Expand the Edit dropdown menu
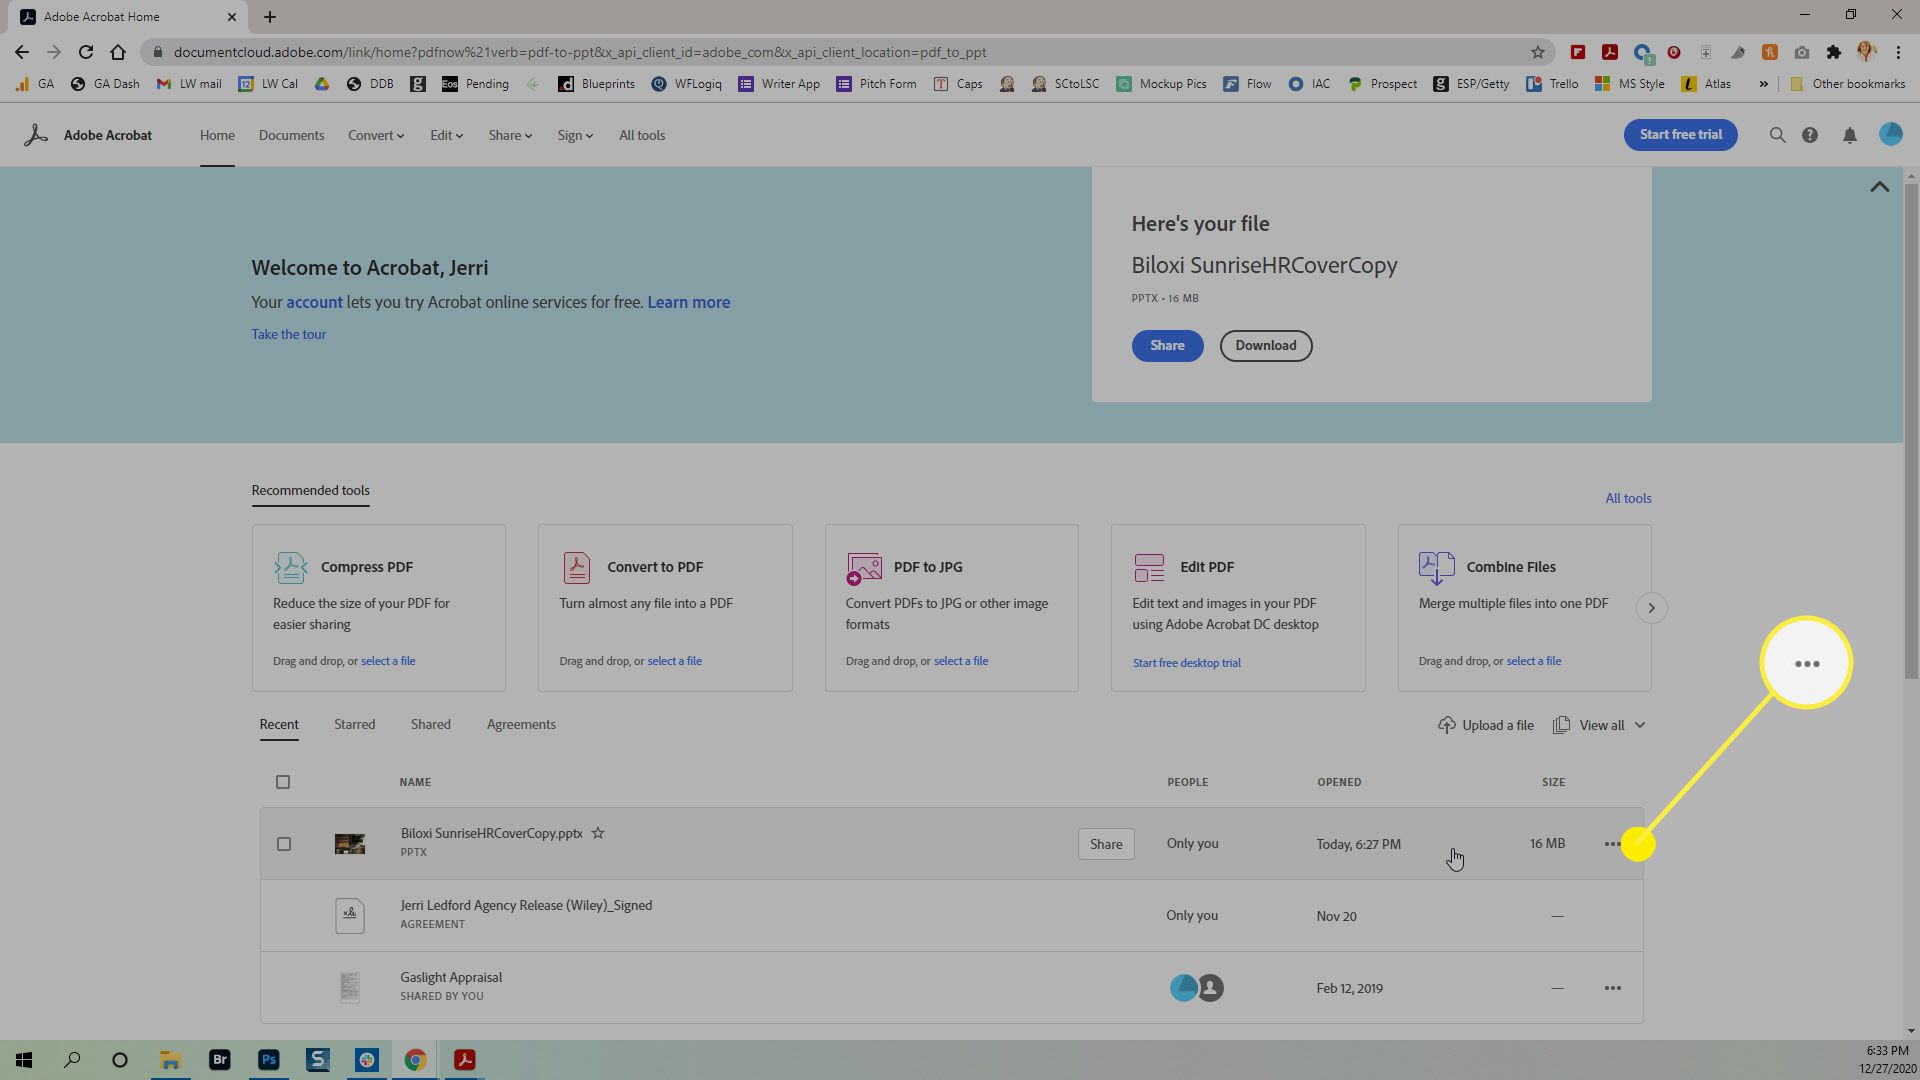This screenshot has height=1080, width=1920. click(447, 135)
